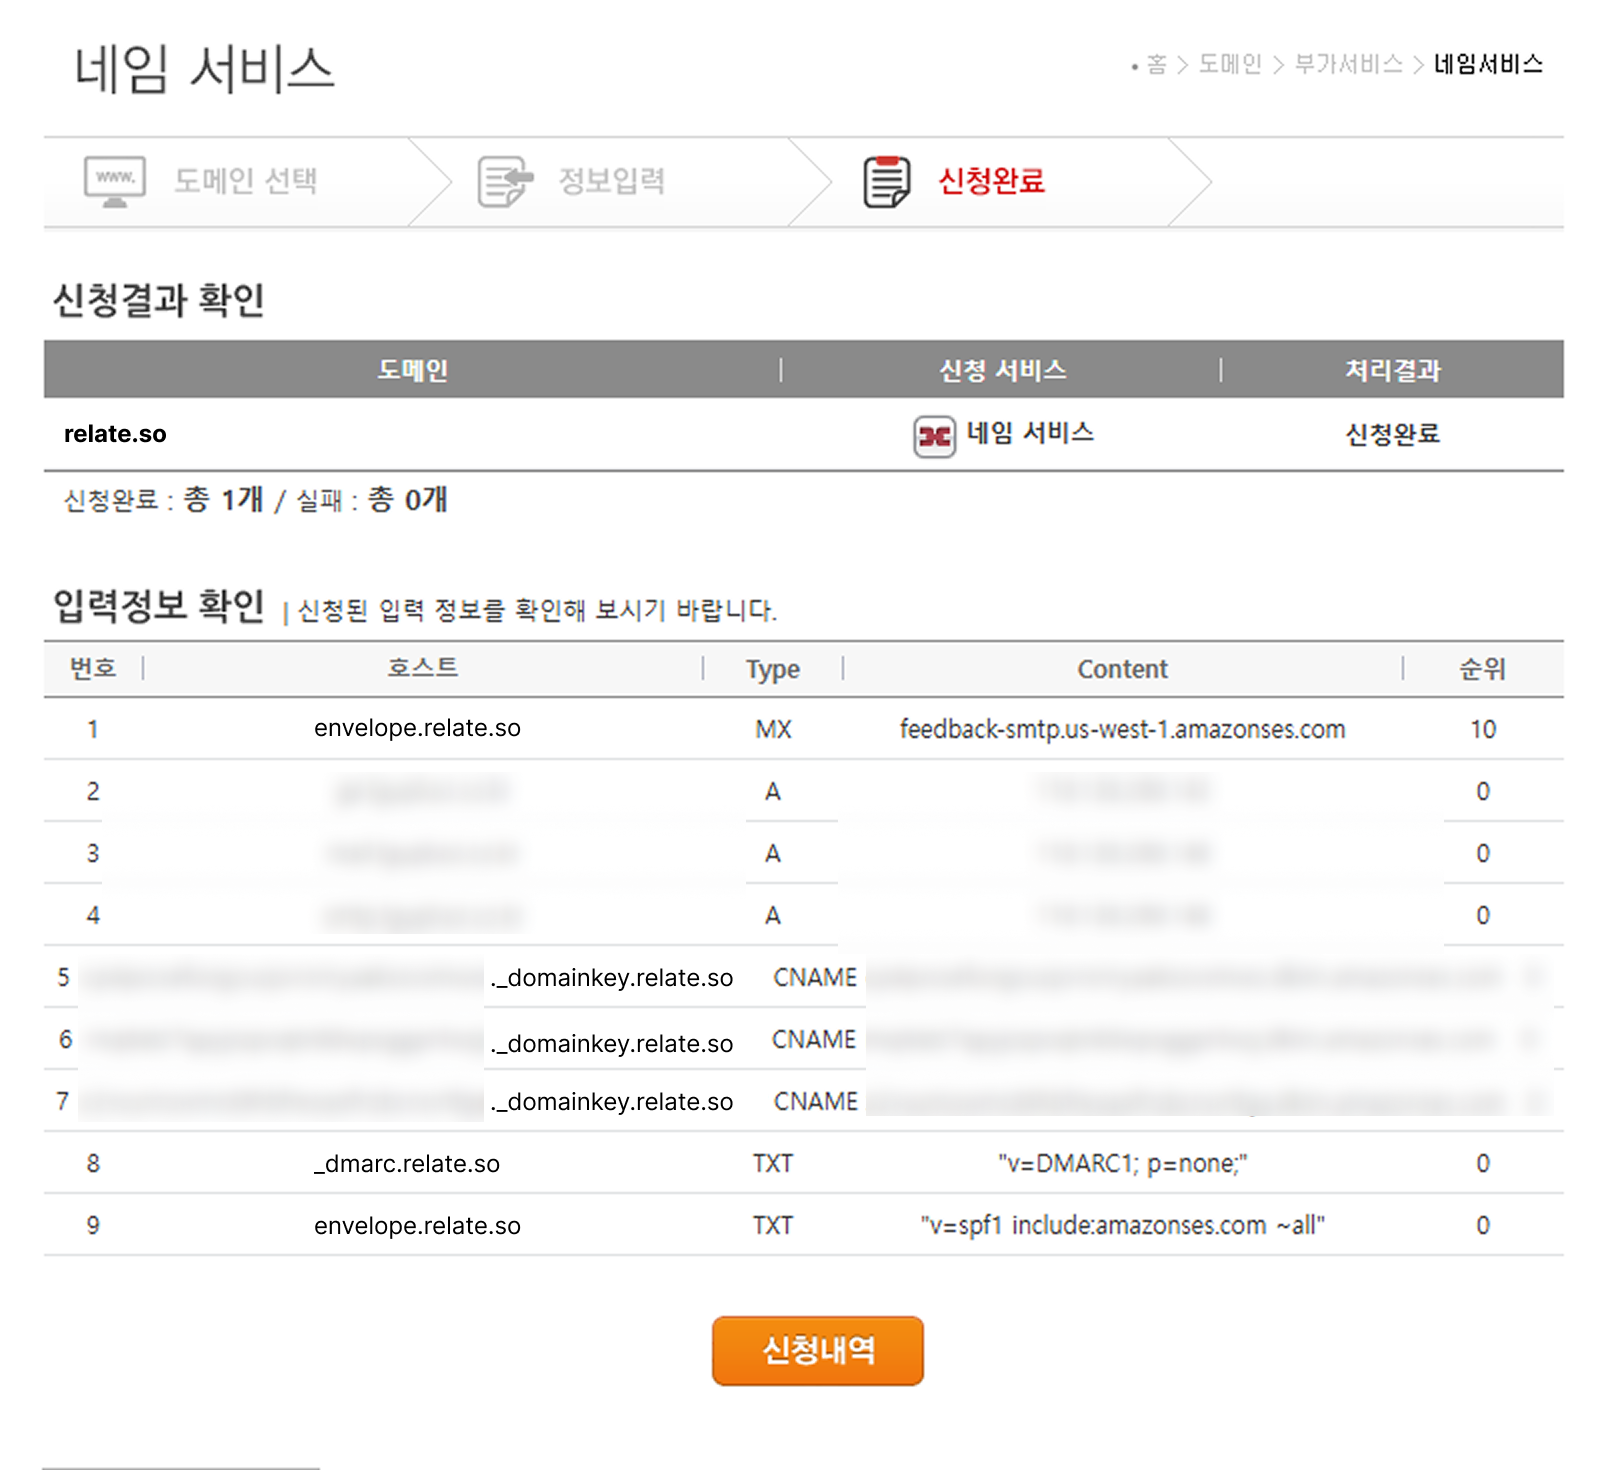Screen dimensions: 1598x1470
Task: Select envelope.relate.so host in row 9
Action: (417, 1226)
